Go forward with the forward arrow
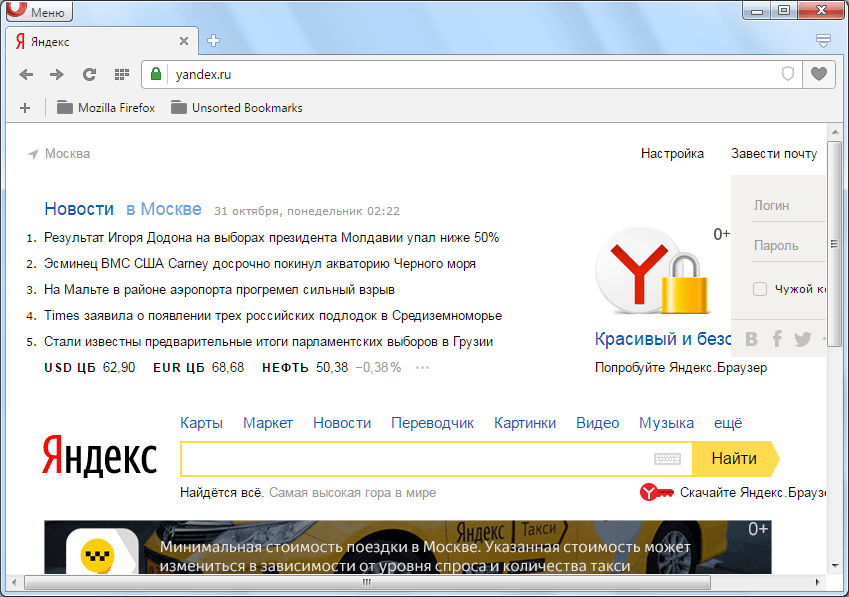The image size is (849, 597). 57,74
